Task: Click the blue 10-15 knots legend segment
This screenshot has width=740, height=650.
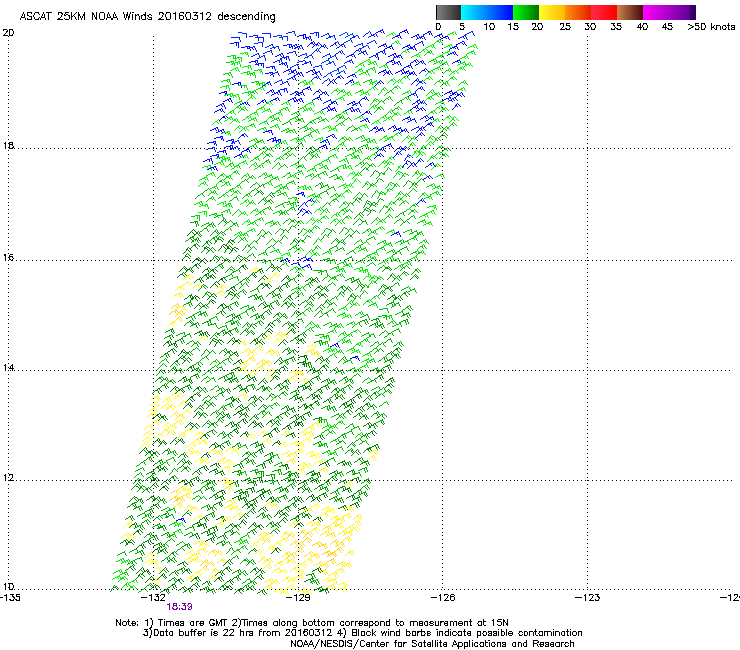Action: (500, 12)
